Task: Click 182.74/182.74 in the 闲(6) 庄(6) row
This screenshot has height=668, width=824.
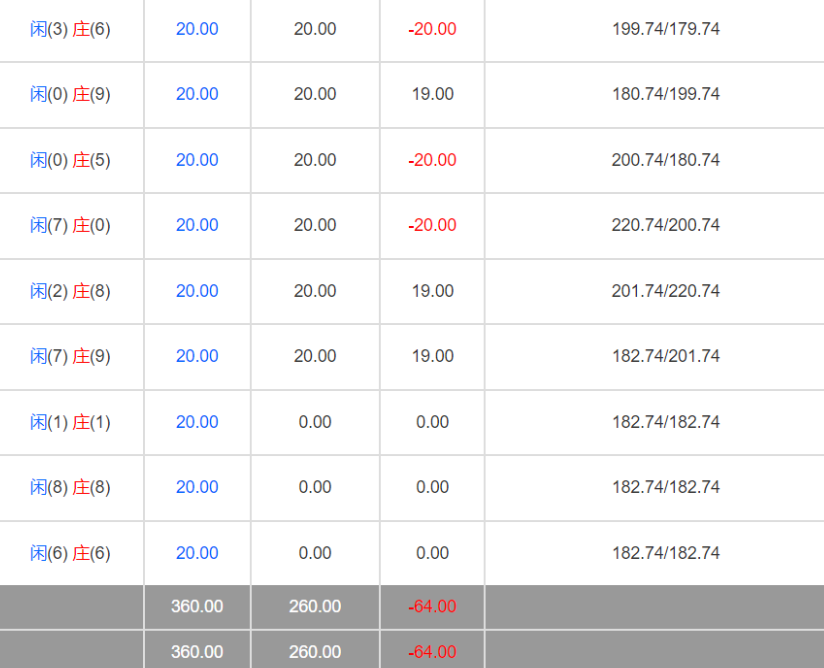Action: [x=666, y=552]
